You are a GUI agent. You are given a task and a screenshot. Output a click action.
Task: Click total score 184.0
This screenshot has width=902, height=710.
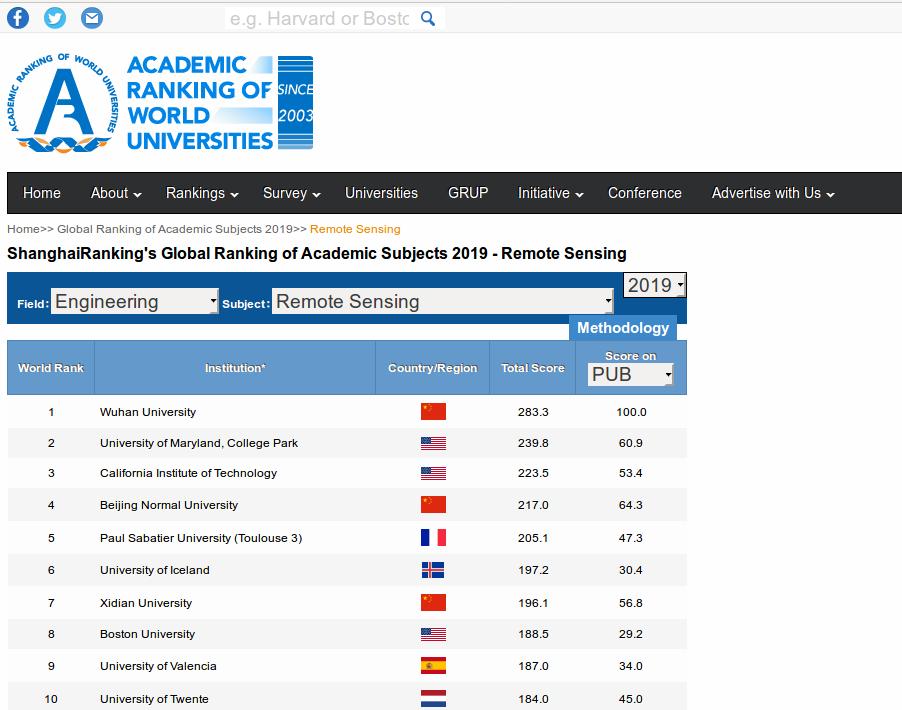(x=533, y=699)
